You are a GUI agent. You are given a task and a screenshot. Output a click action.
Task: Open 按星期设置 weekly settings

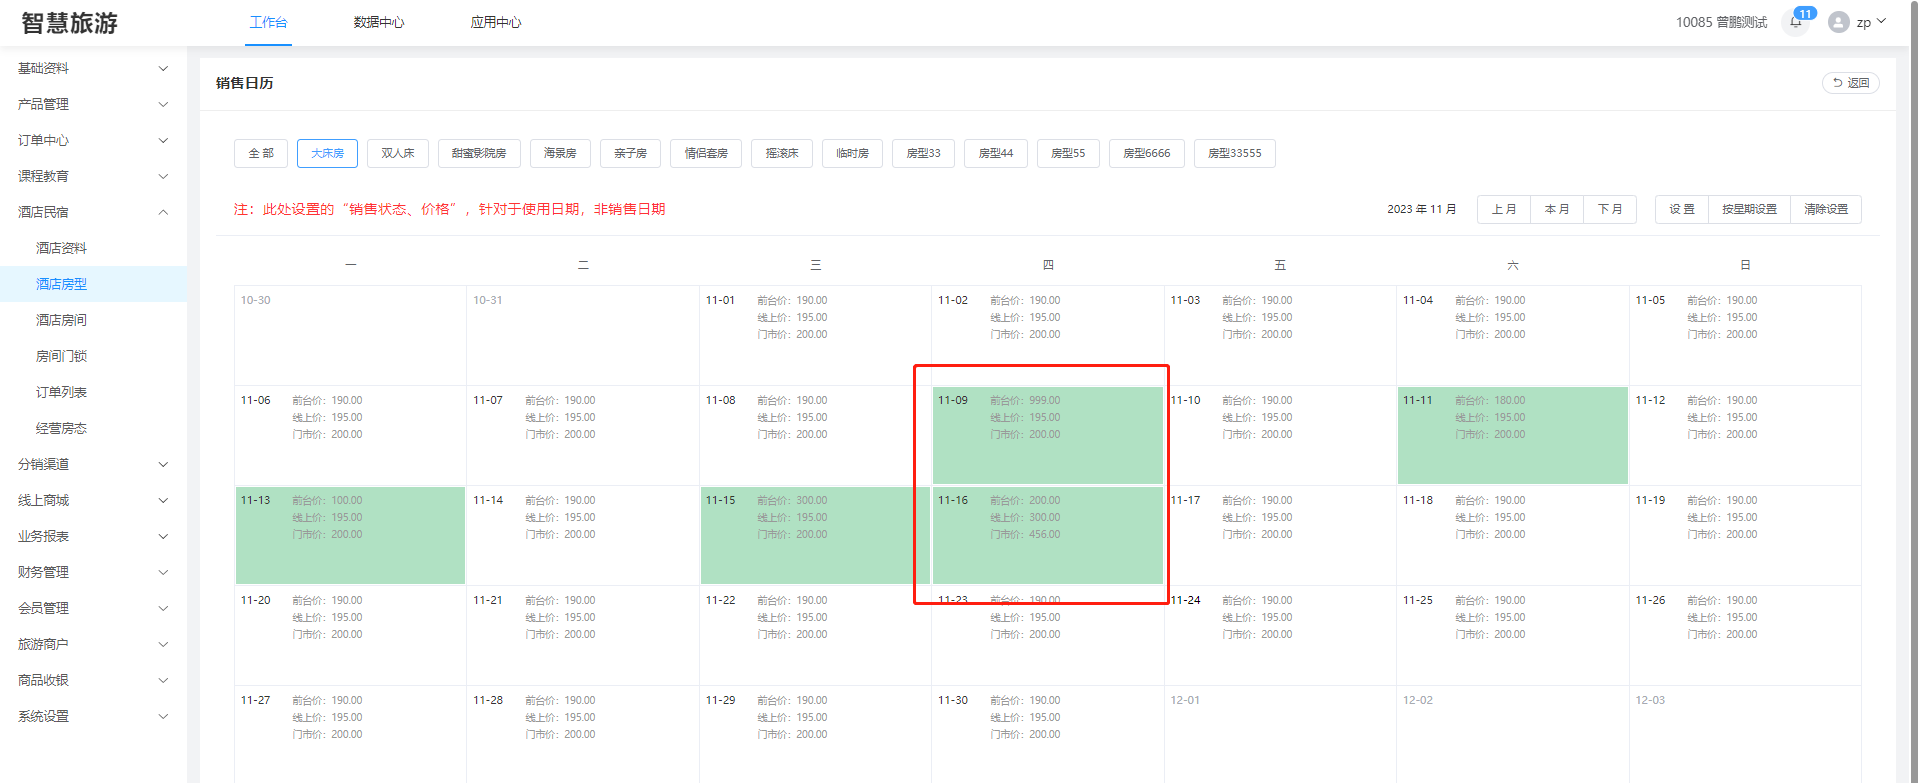tap(1749, 209)
